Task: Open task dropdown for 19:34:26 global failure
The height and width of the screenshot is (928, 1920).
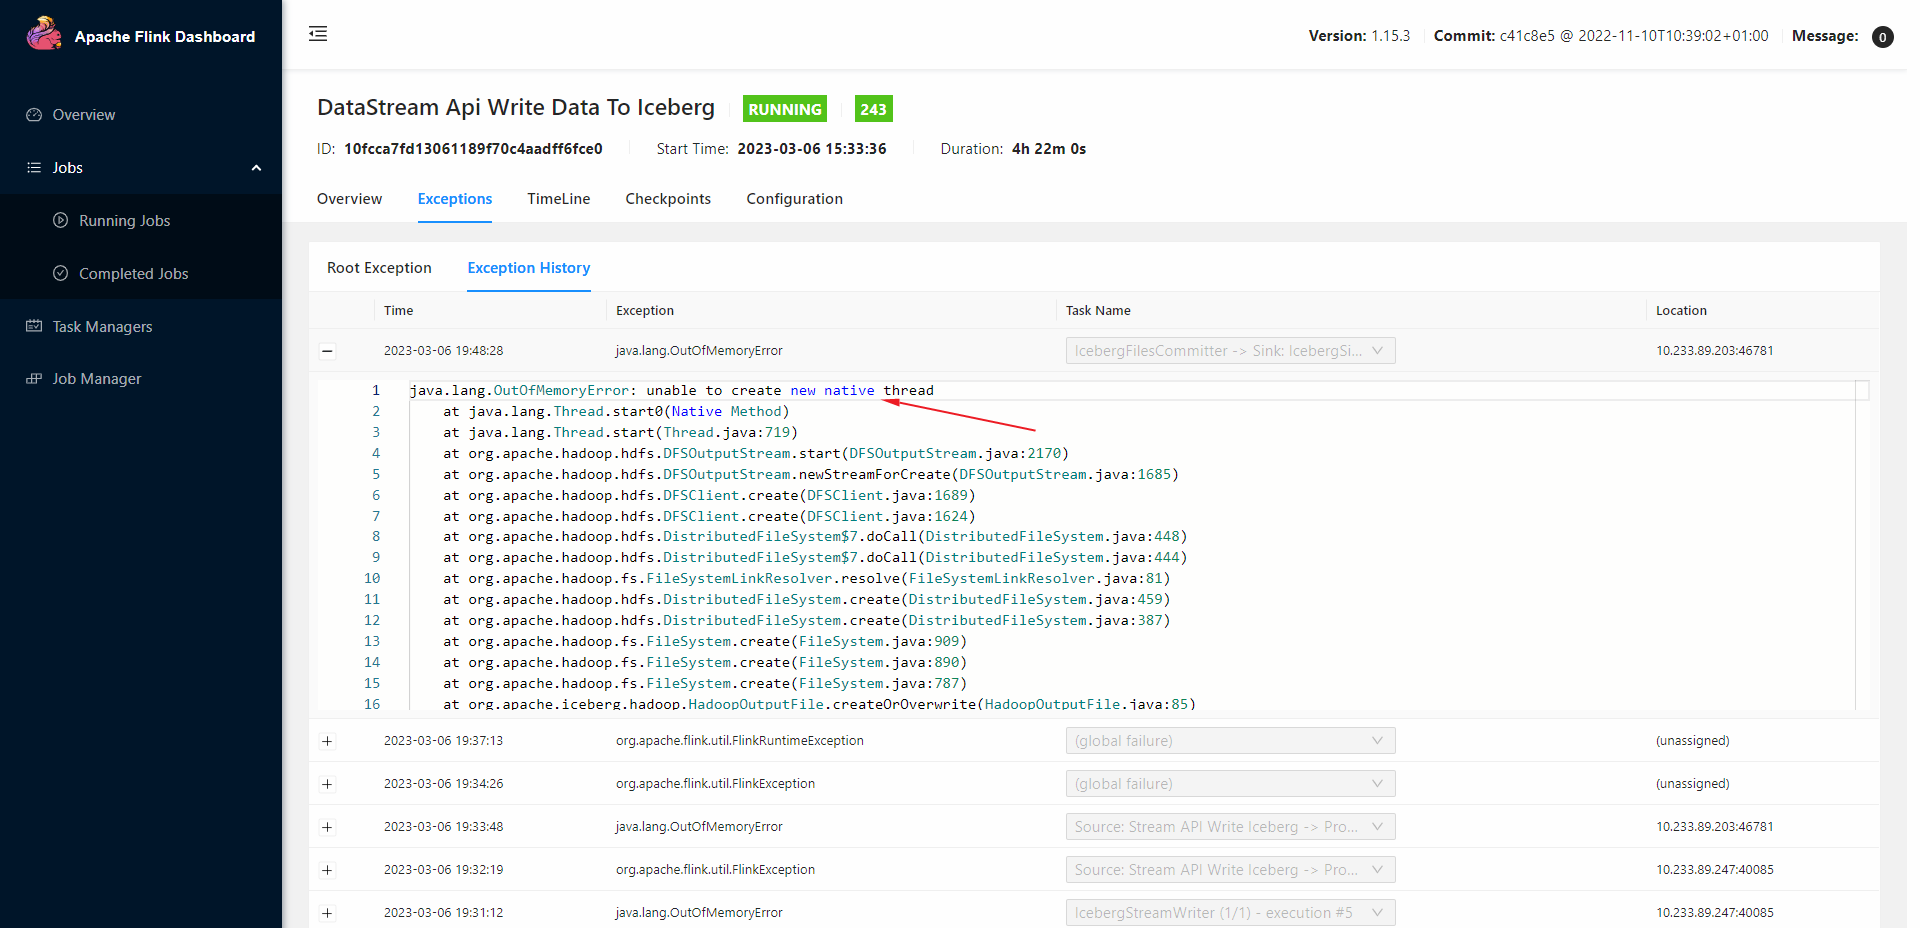Action: (x=1230, y=784)
